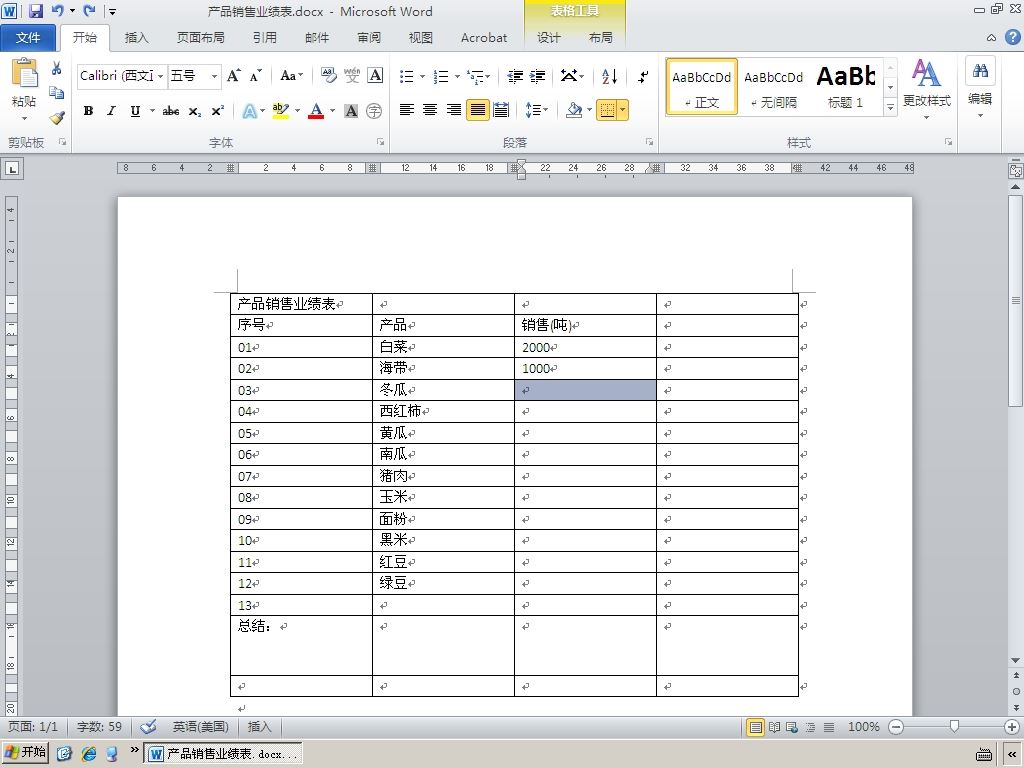Screen dimensions: 1024x768
Task: Grow font size with A-up icon
Action: click(234, 76)
